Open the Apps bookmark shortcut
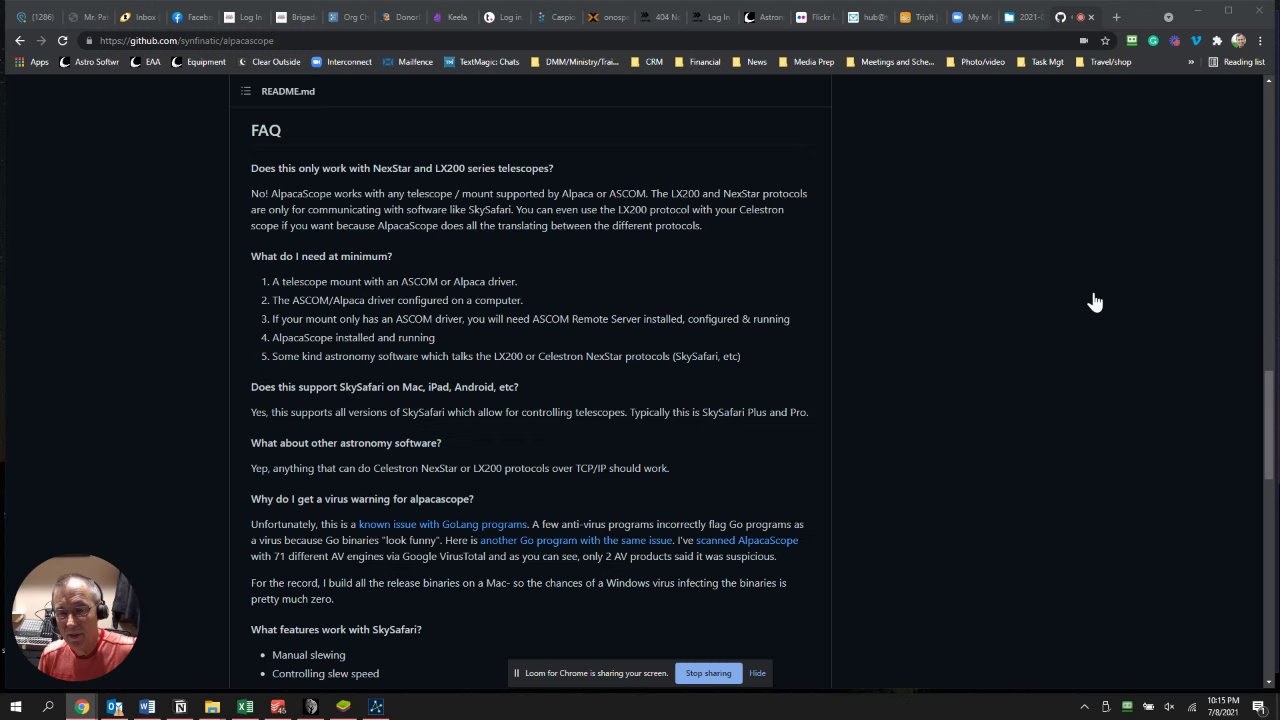The image size is (1280, 720). [x=30, y=62]
